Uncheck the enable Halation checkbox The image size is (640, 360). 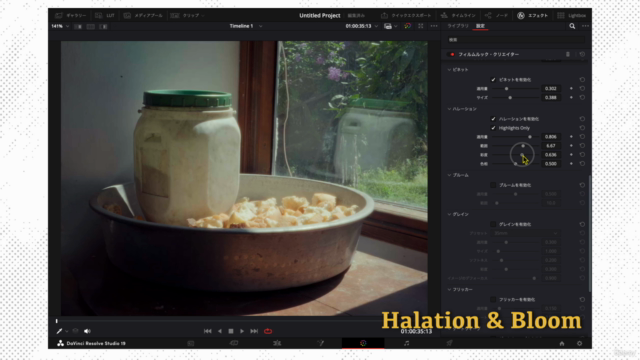point(493,119)
